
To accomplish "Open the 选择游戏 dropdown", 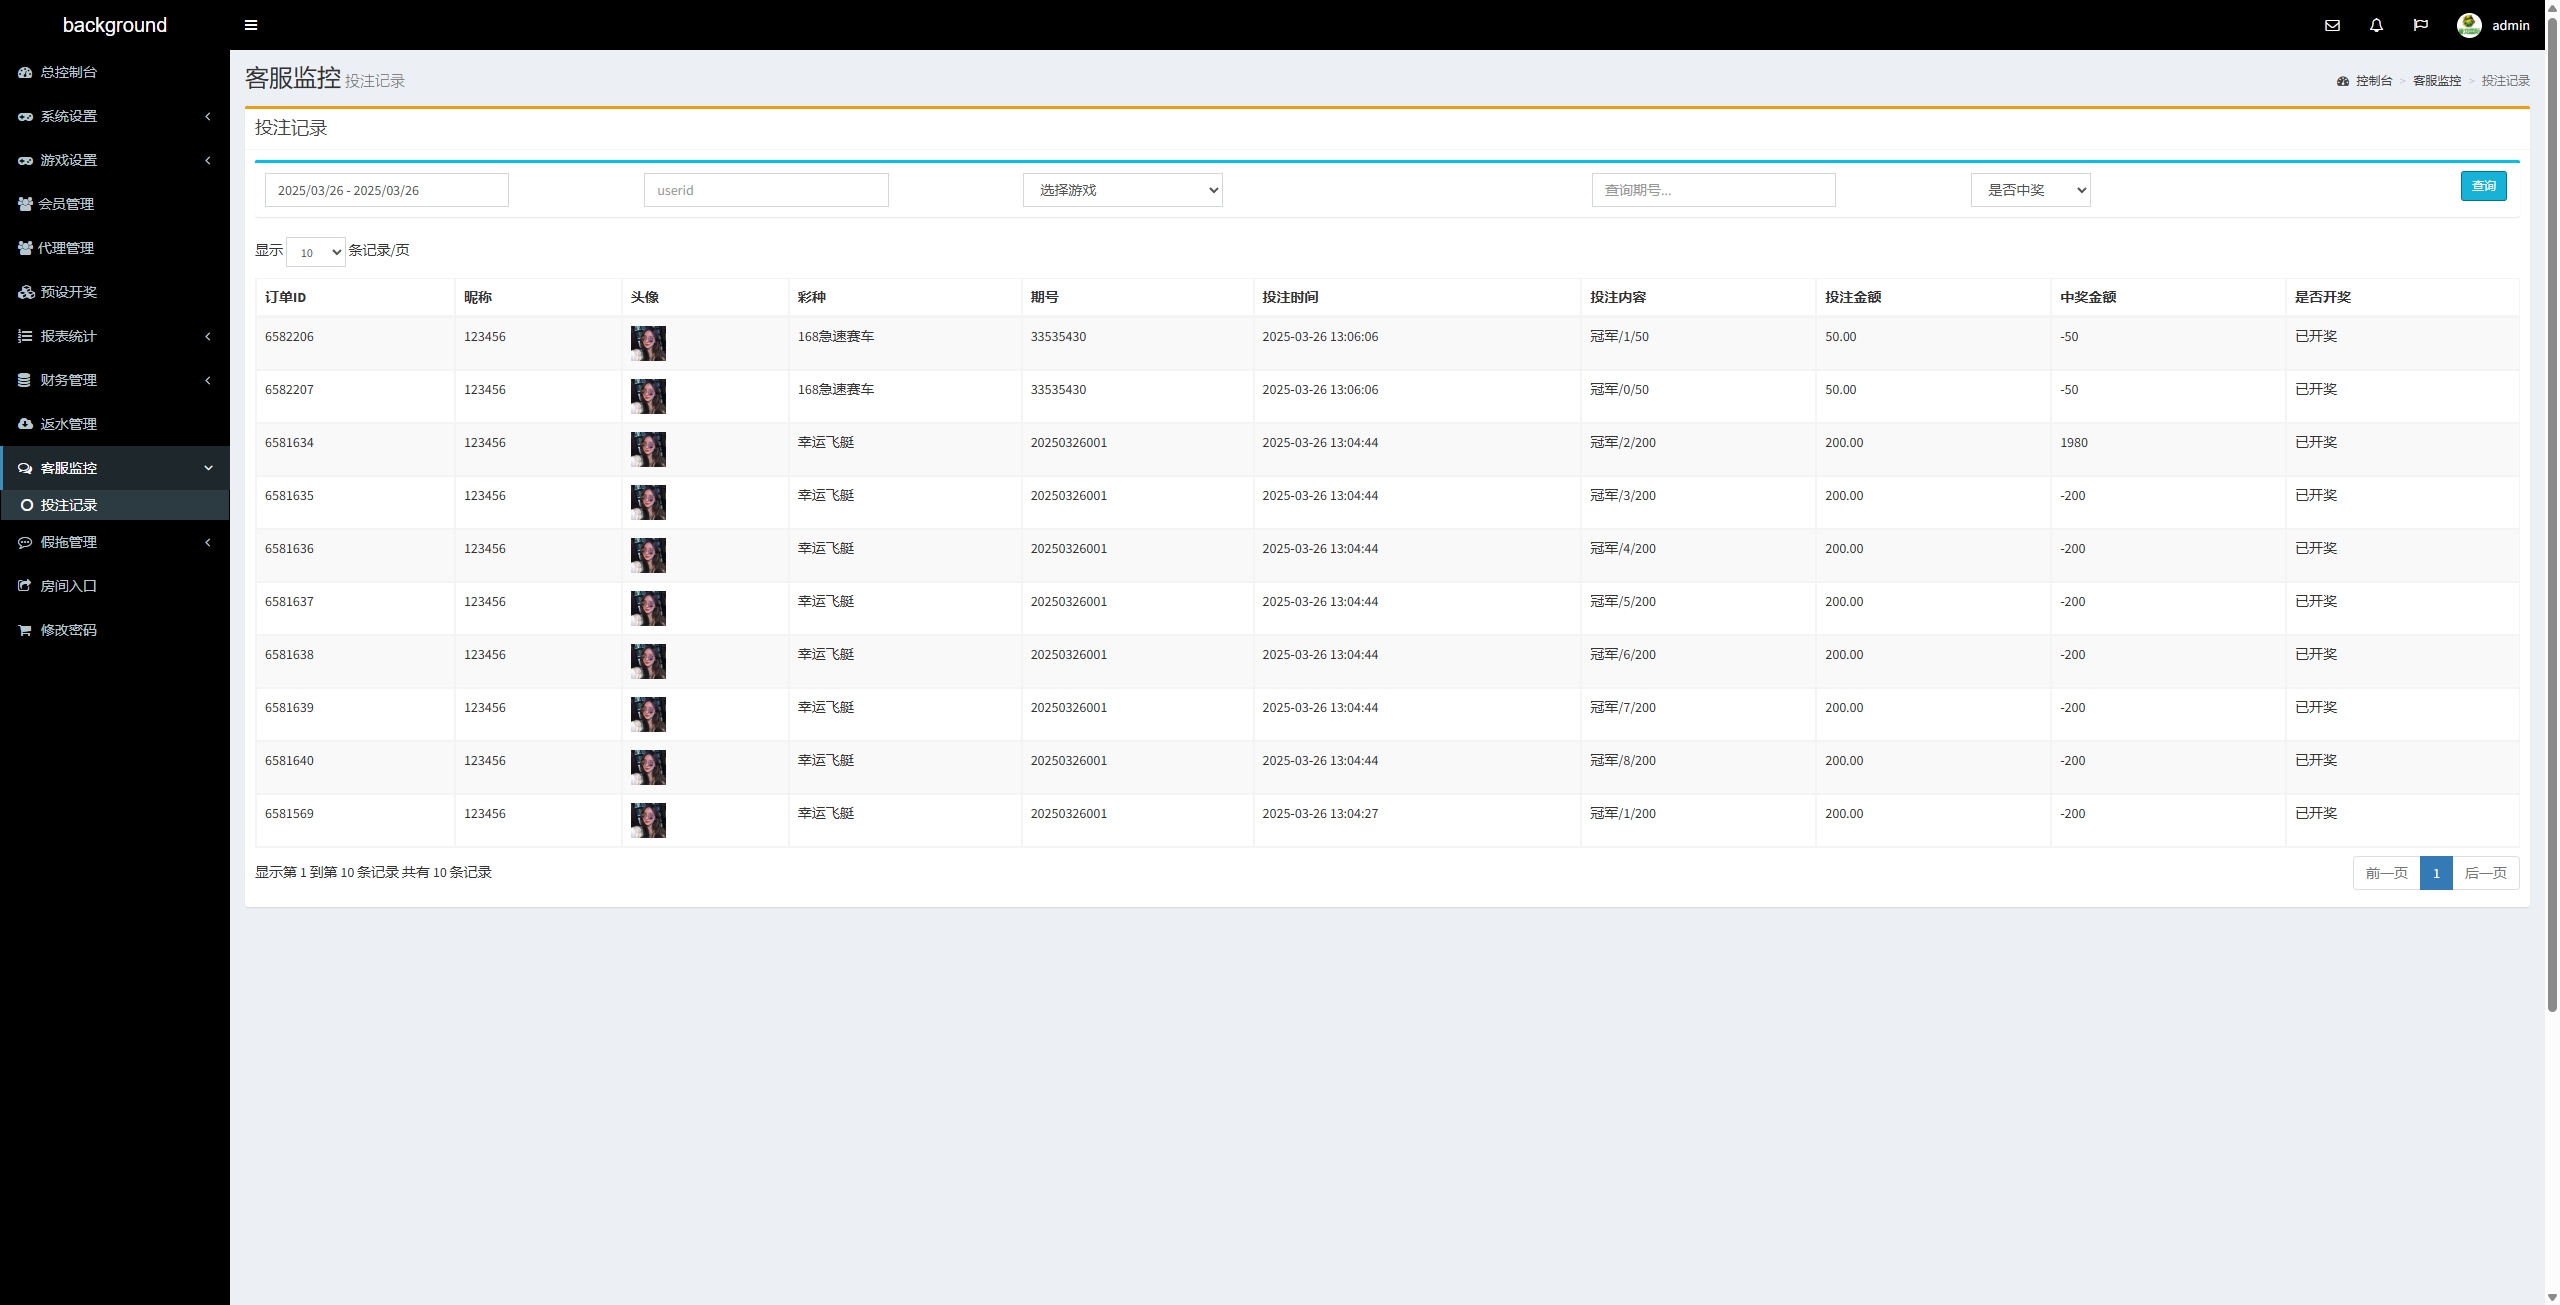I will point(1122,190).
